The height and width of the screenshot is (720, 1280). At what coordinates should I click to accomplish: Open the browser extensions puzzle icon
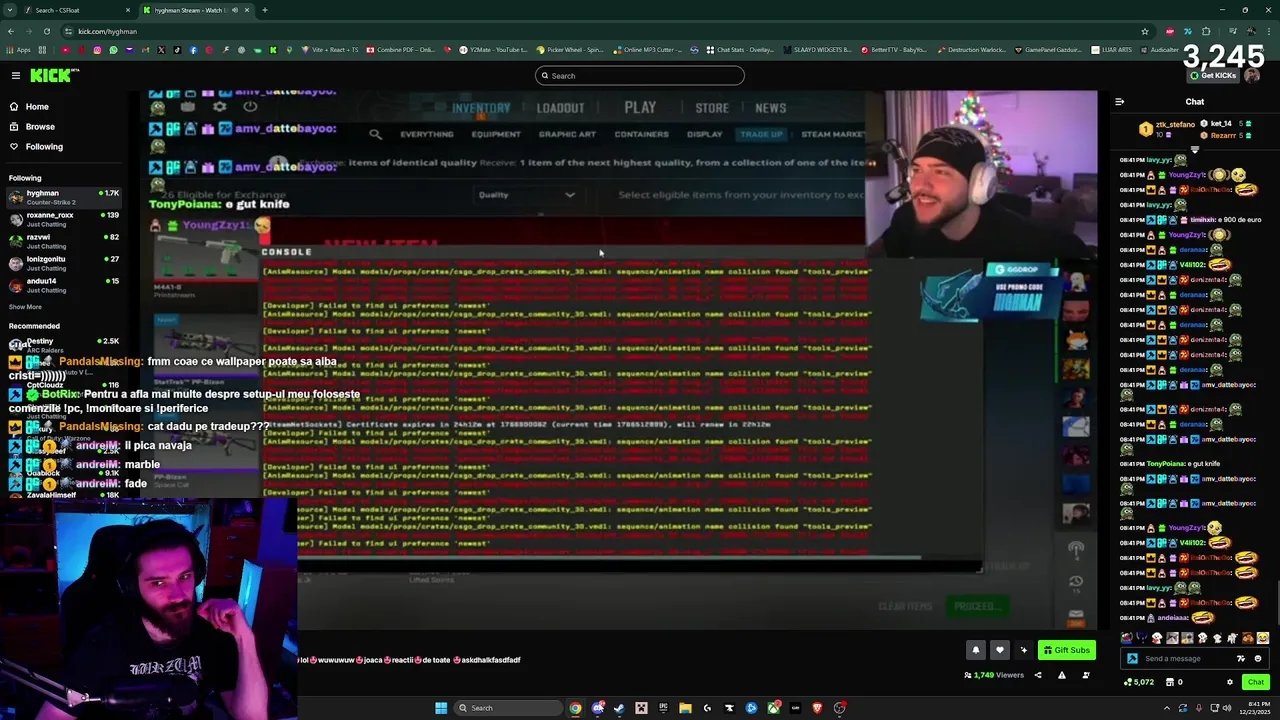(x=1206, y=31)
